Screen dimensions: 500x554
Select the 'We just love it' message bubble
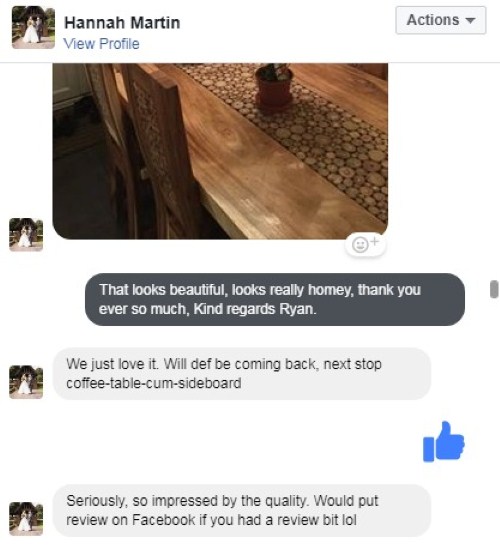(x=242, y=374)
